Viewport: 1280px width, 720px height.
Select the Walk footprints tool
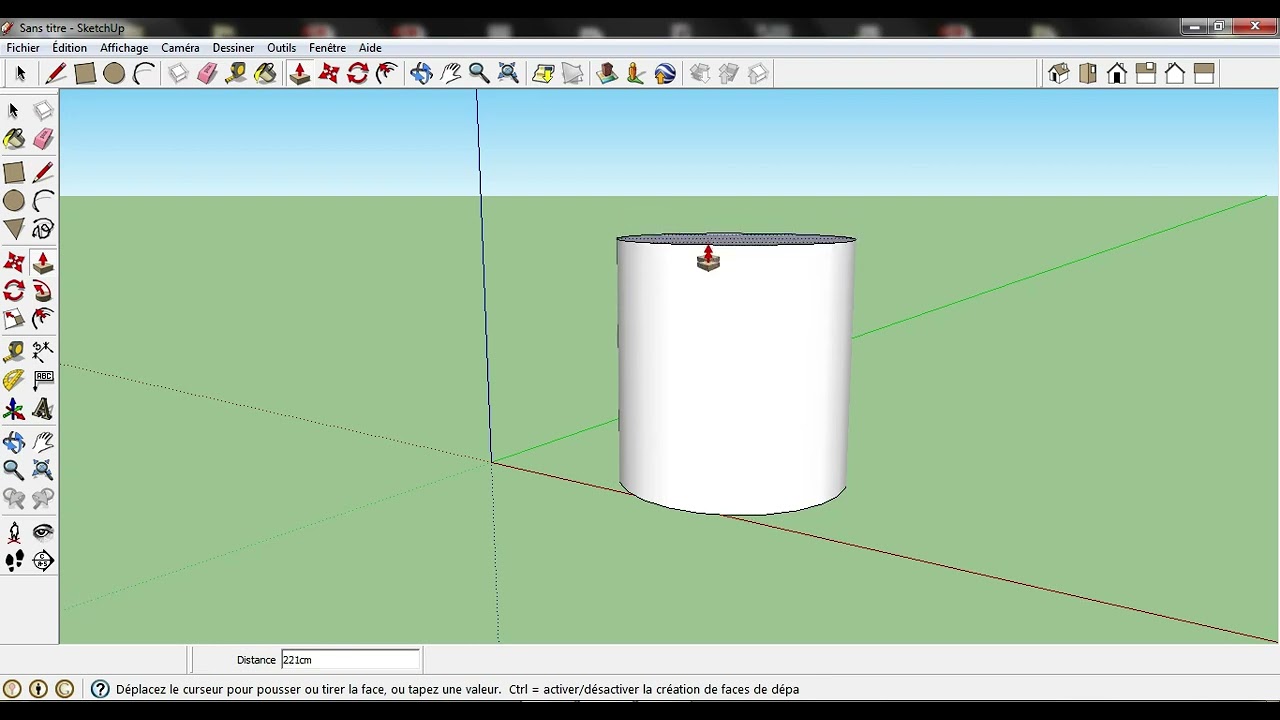[x=14, y=561]
